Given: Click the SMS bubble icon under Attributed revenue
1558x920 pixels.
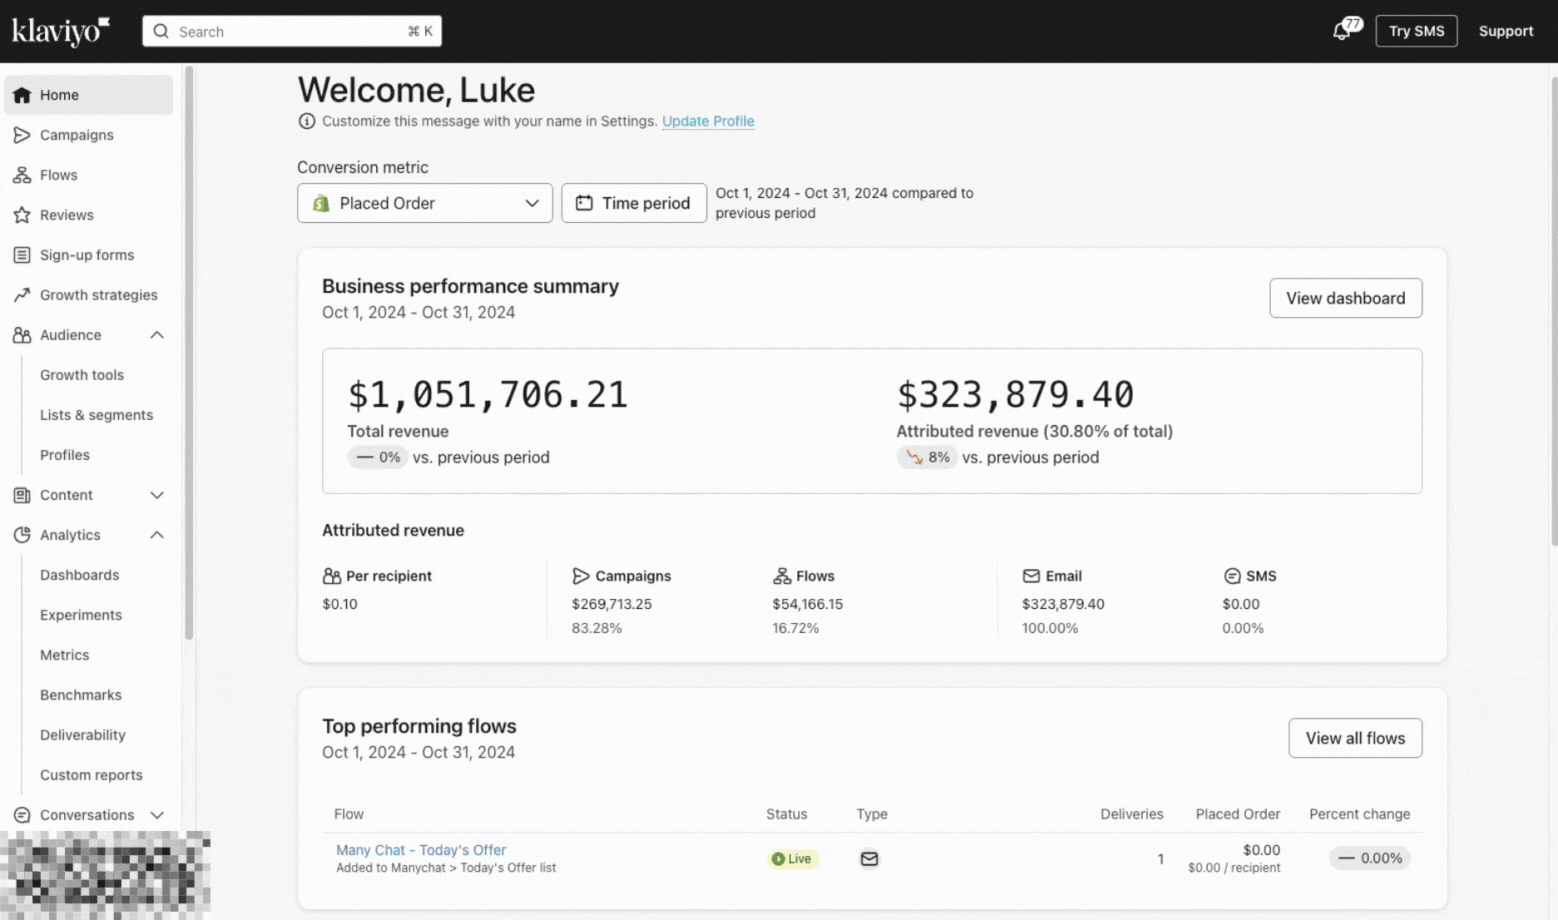Looking at the screenshot, I should 1232,576.
